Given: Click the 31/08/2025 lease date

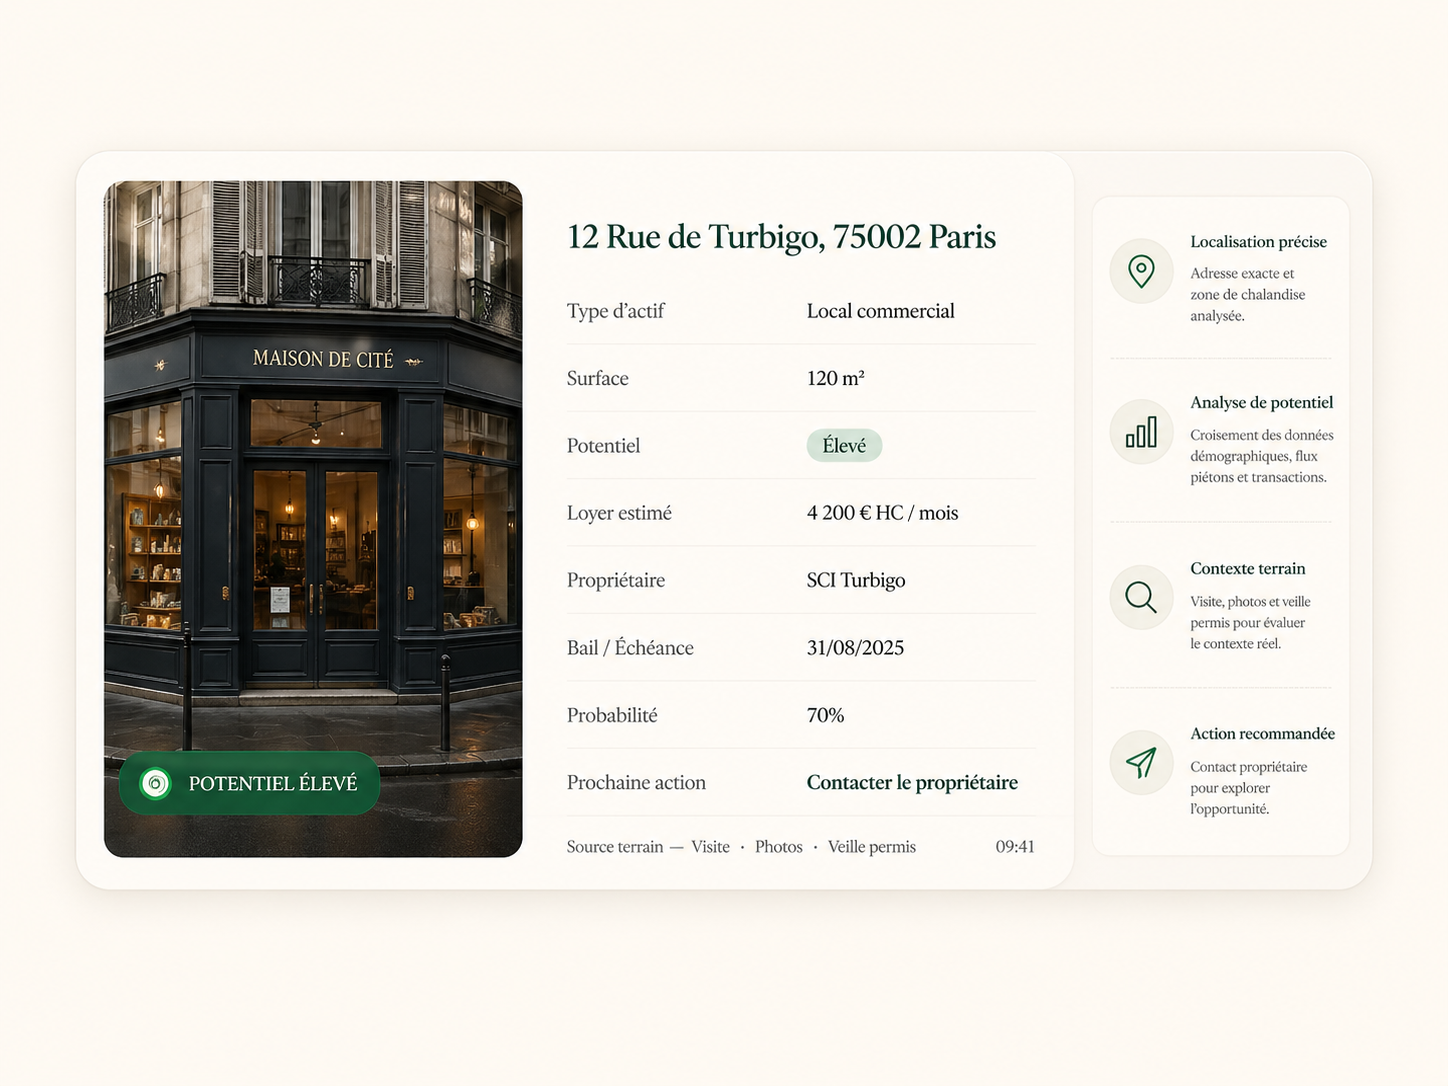Looking at the screenshot, I should [x=855, y=648].
